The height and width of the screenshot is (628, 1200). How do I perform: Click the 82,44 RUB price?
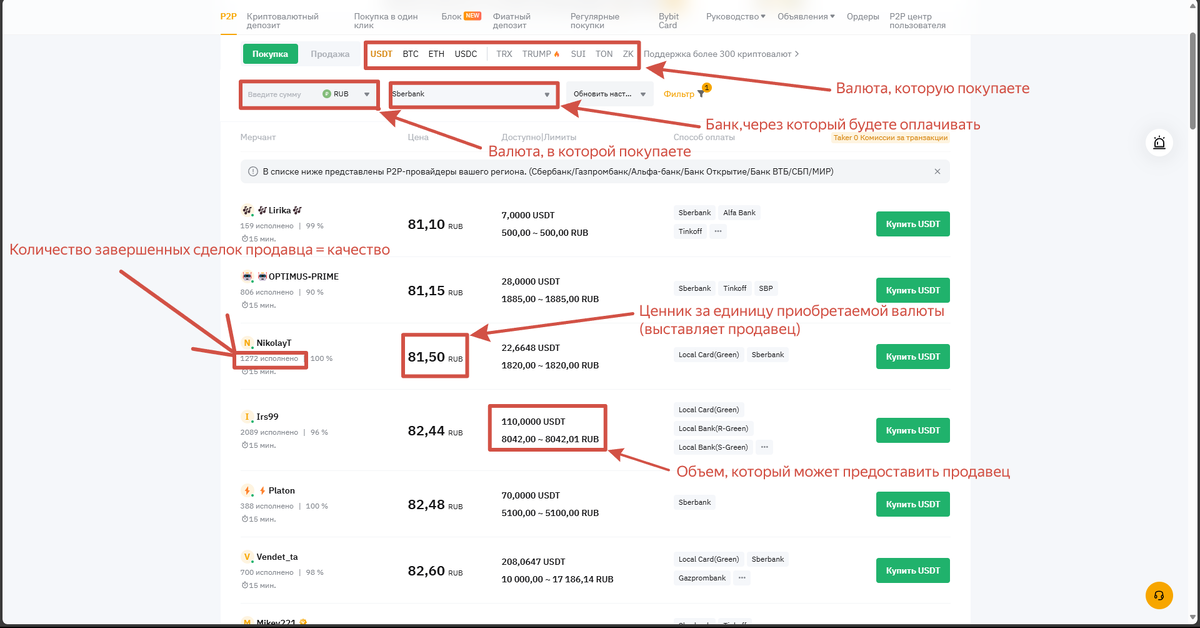[x=435, y=430]
